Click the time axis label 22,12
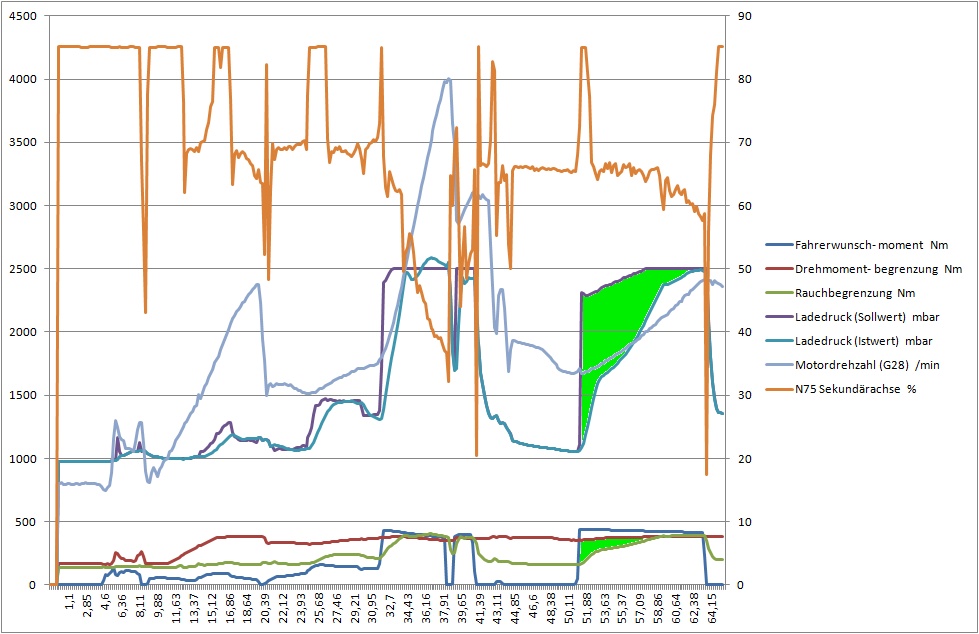The height and width of the screenshot is (634, 979). (x=283, y=608)
